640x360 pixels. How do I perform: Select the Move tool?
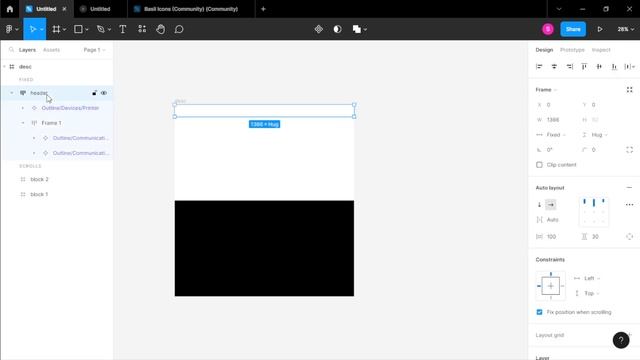(33, 29)
